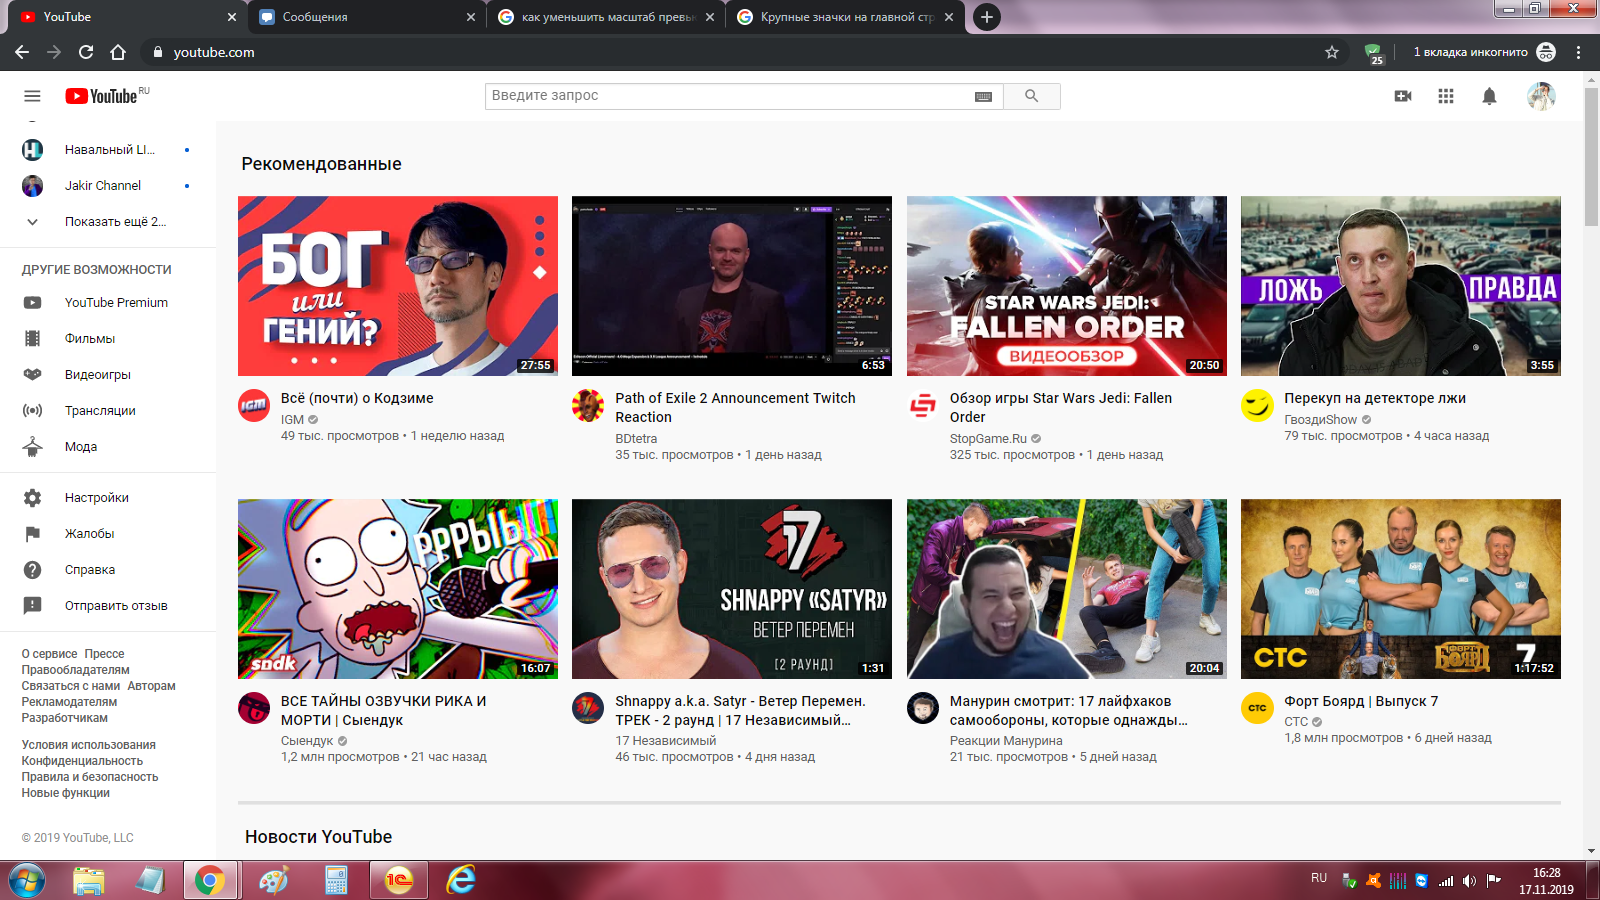Click the Отправить отзыв feedback icon

33,606
